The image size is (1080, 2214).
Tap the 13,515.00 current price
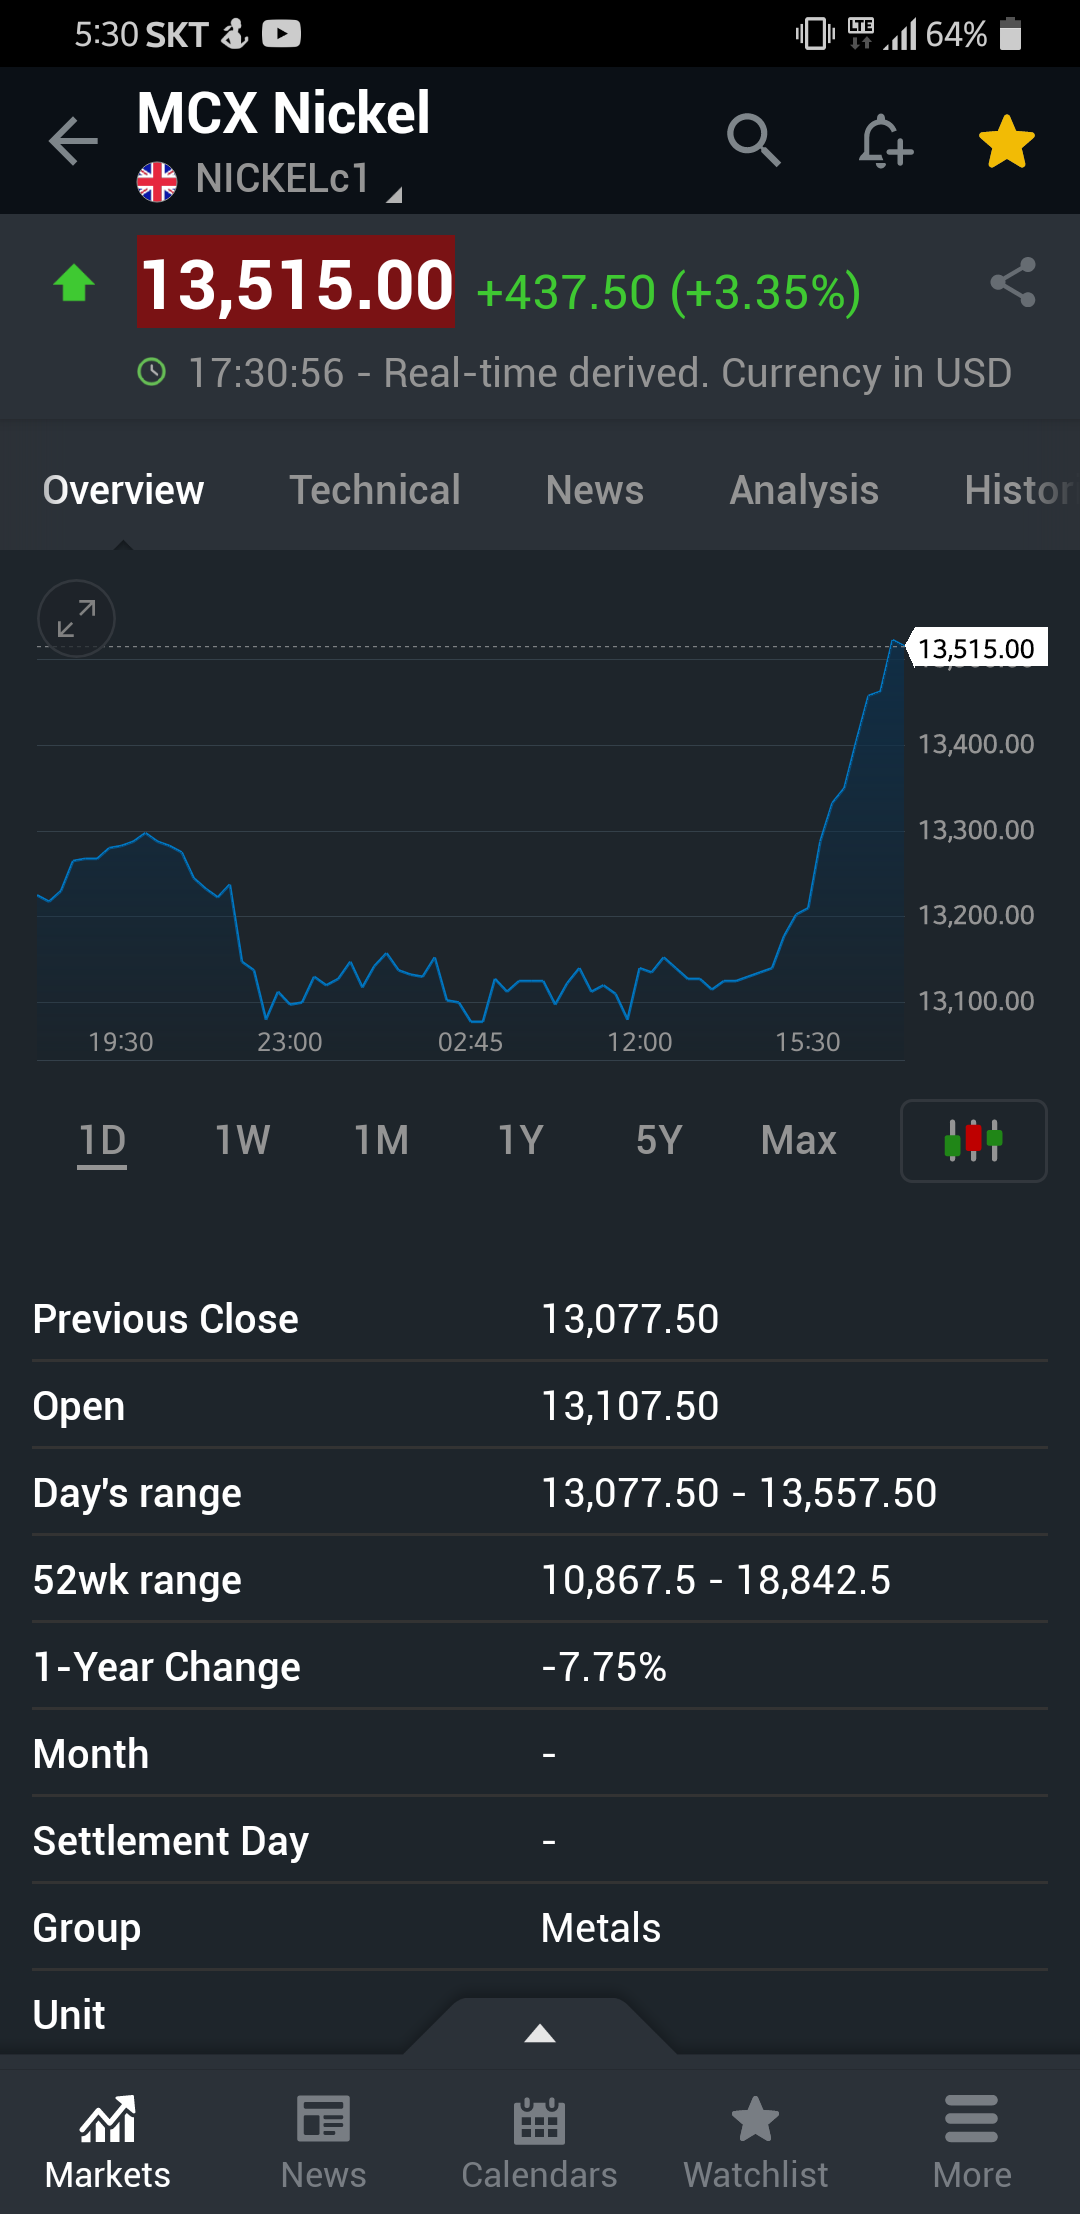click(x=296, y=283)
